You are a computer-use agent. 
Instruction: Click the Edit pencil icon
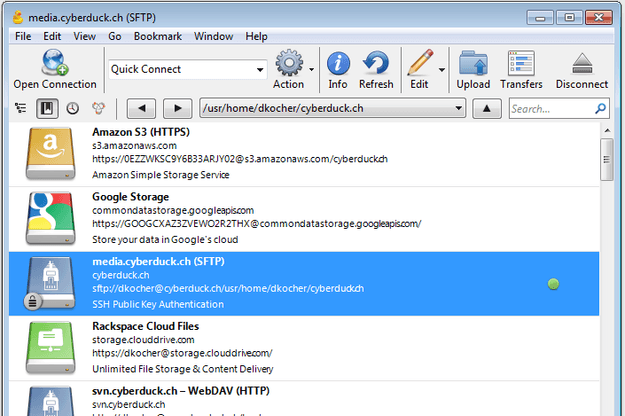[x=420, y=63]
